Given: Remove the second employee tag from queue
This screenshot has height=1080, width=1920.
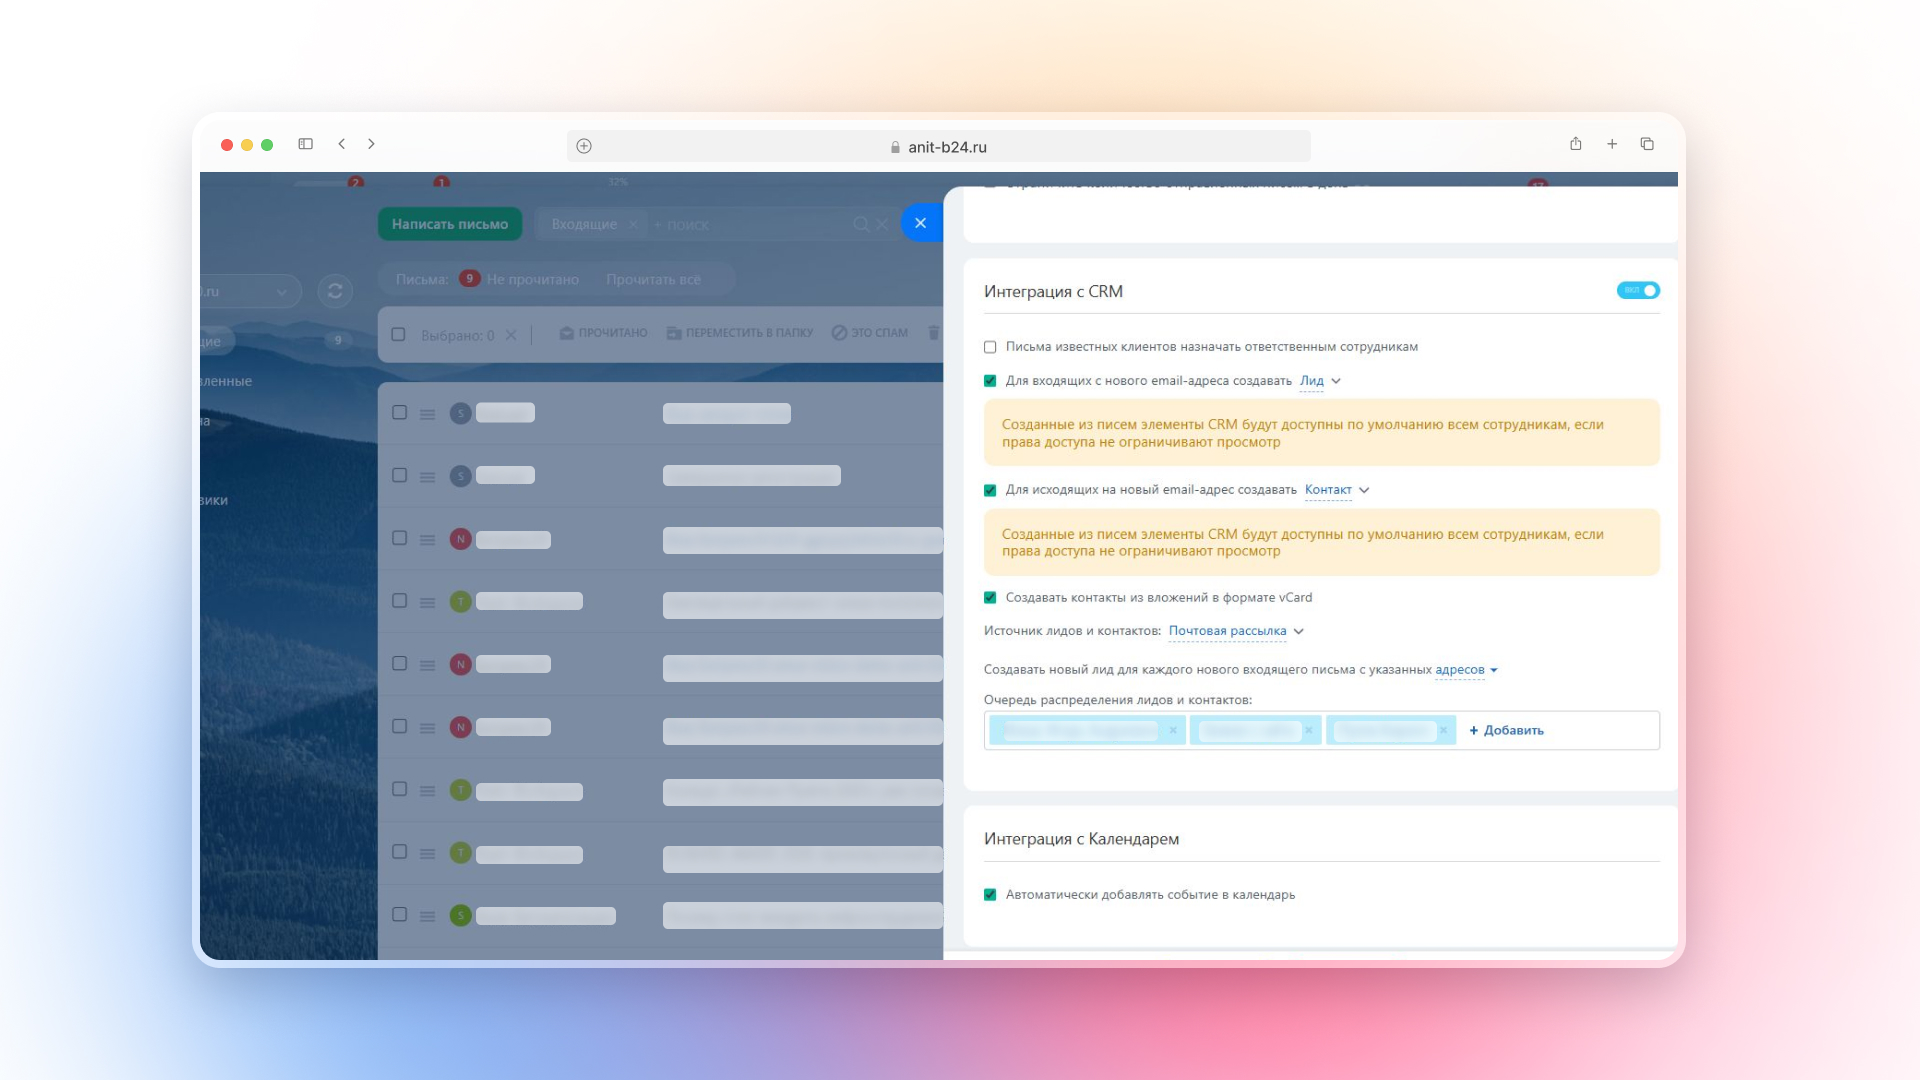Looking at the screenshot, I should (x=1308, y=730).
